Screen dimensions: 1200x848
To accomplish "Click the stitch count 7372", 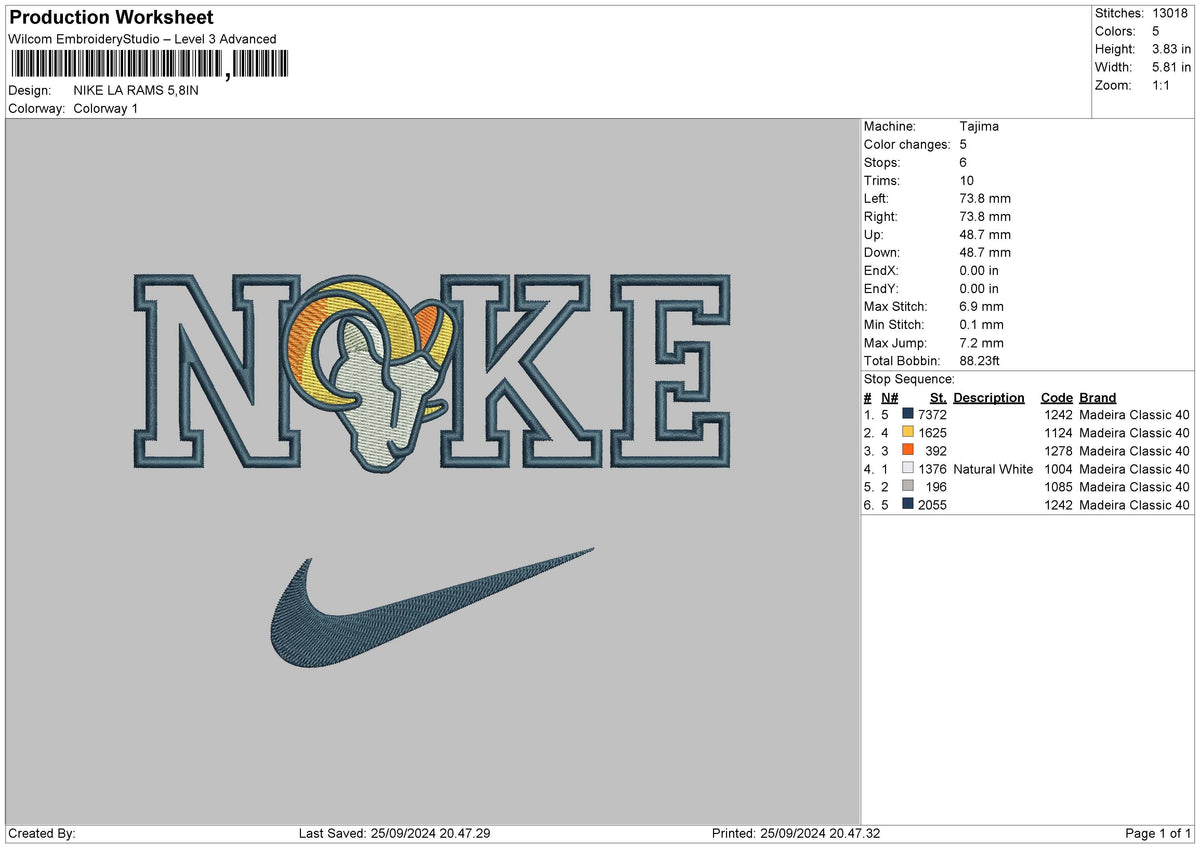I will 932,415.
